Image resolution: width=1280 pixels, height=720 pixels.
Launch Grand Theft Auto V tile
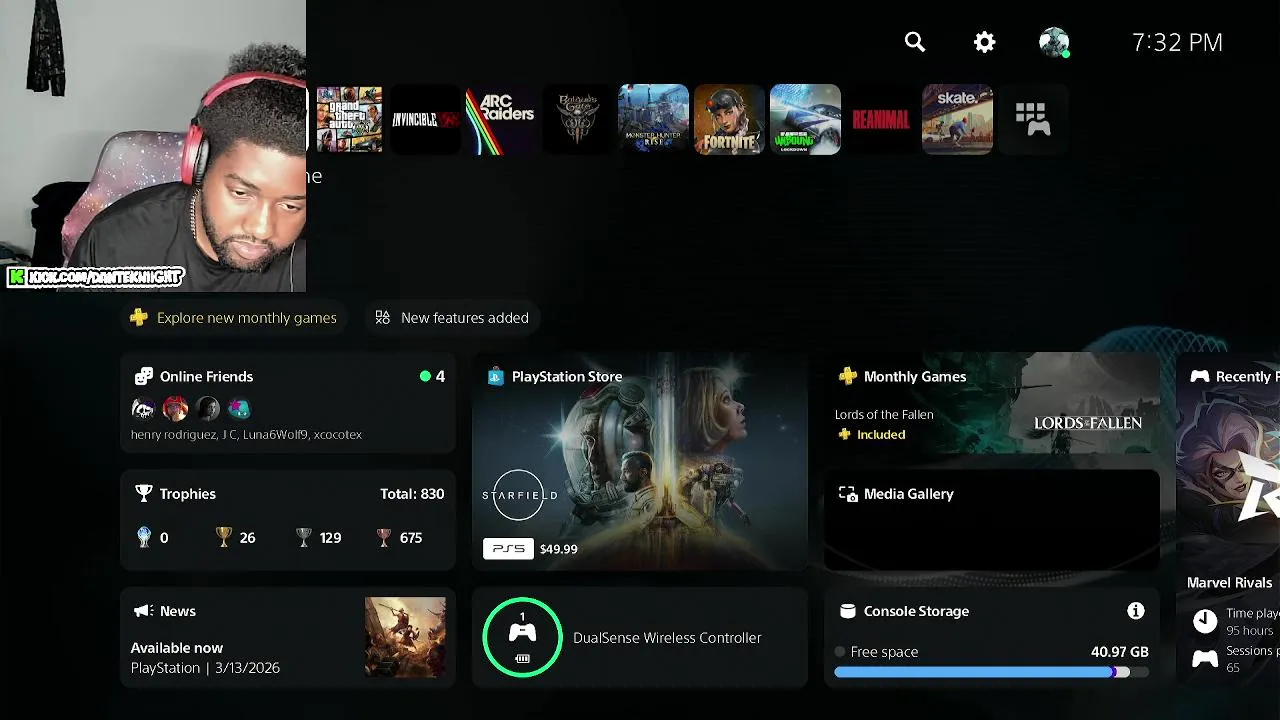349,119
